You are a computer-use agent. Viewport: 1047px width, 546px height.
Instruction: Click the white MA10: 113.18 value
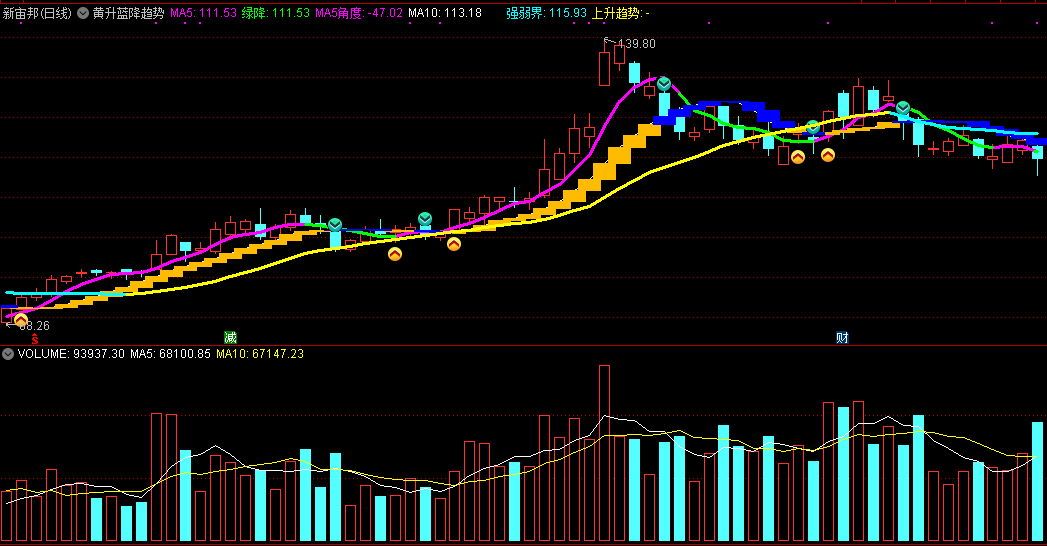(445, 13)
